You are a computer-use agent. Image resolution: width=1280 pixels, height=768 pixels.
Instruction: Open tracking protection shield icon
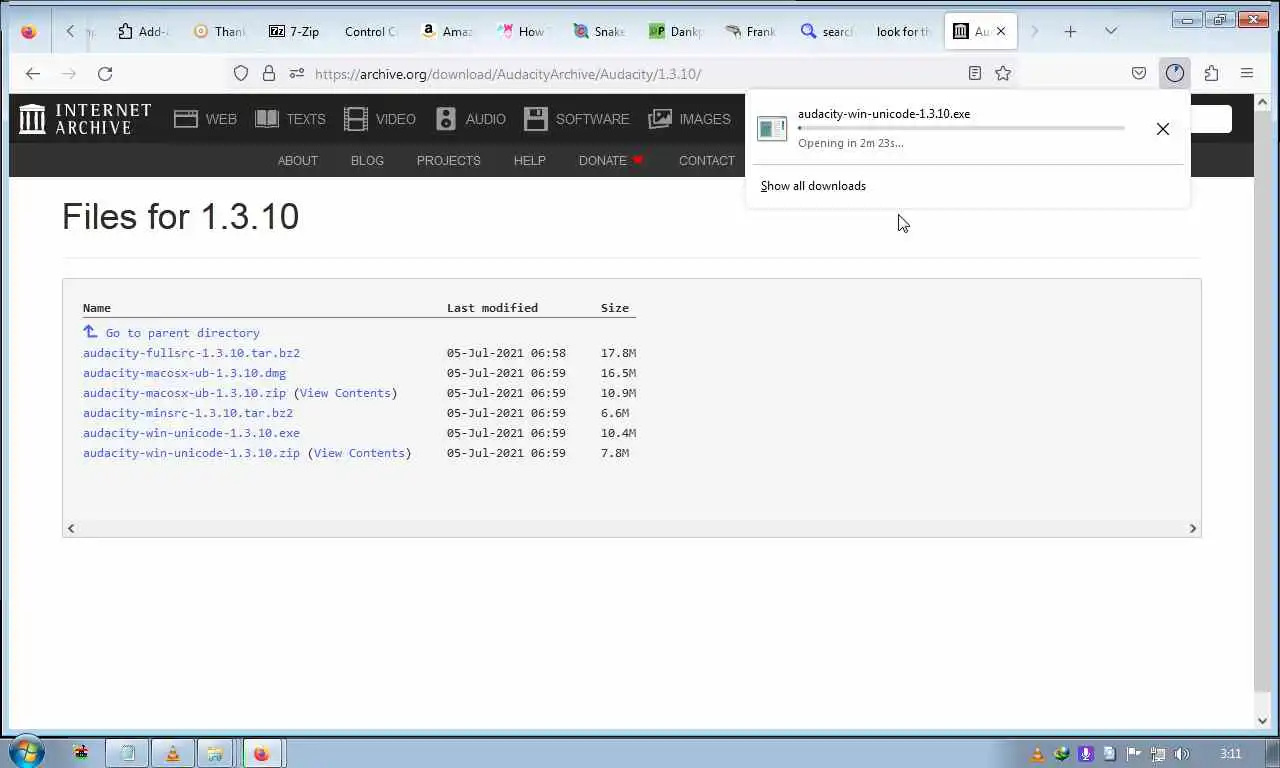(241, 73)
